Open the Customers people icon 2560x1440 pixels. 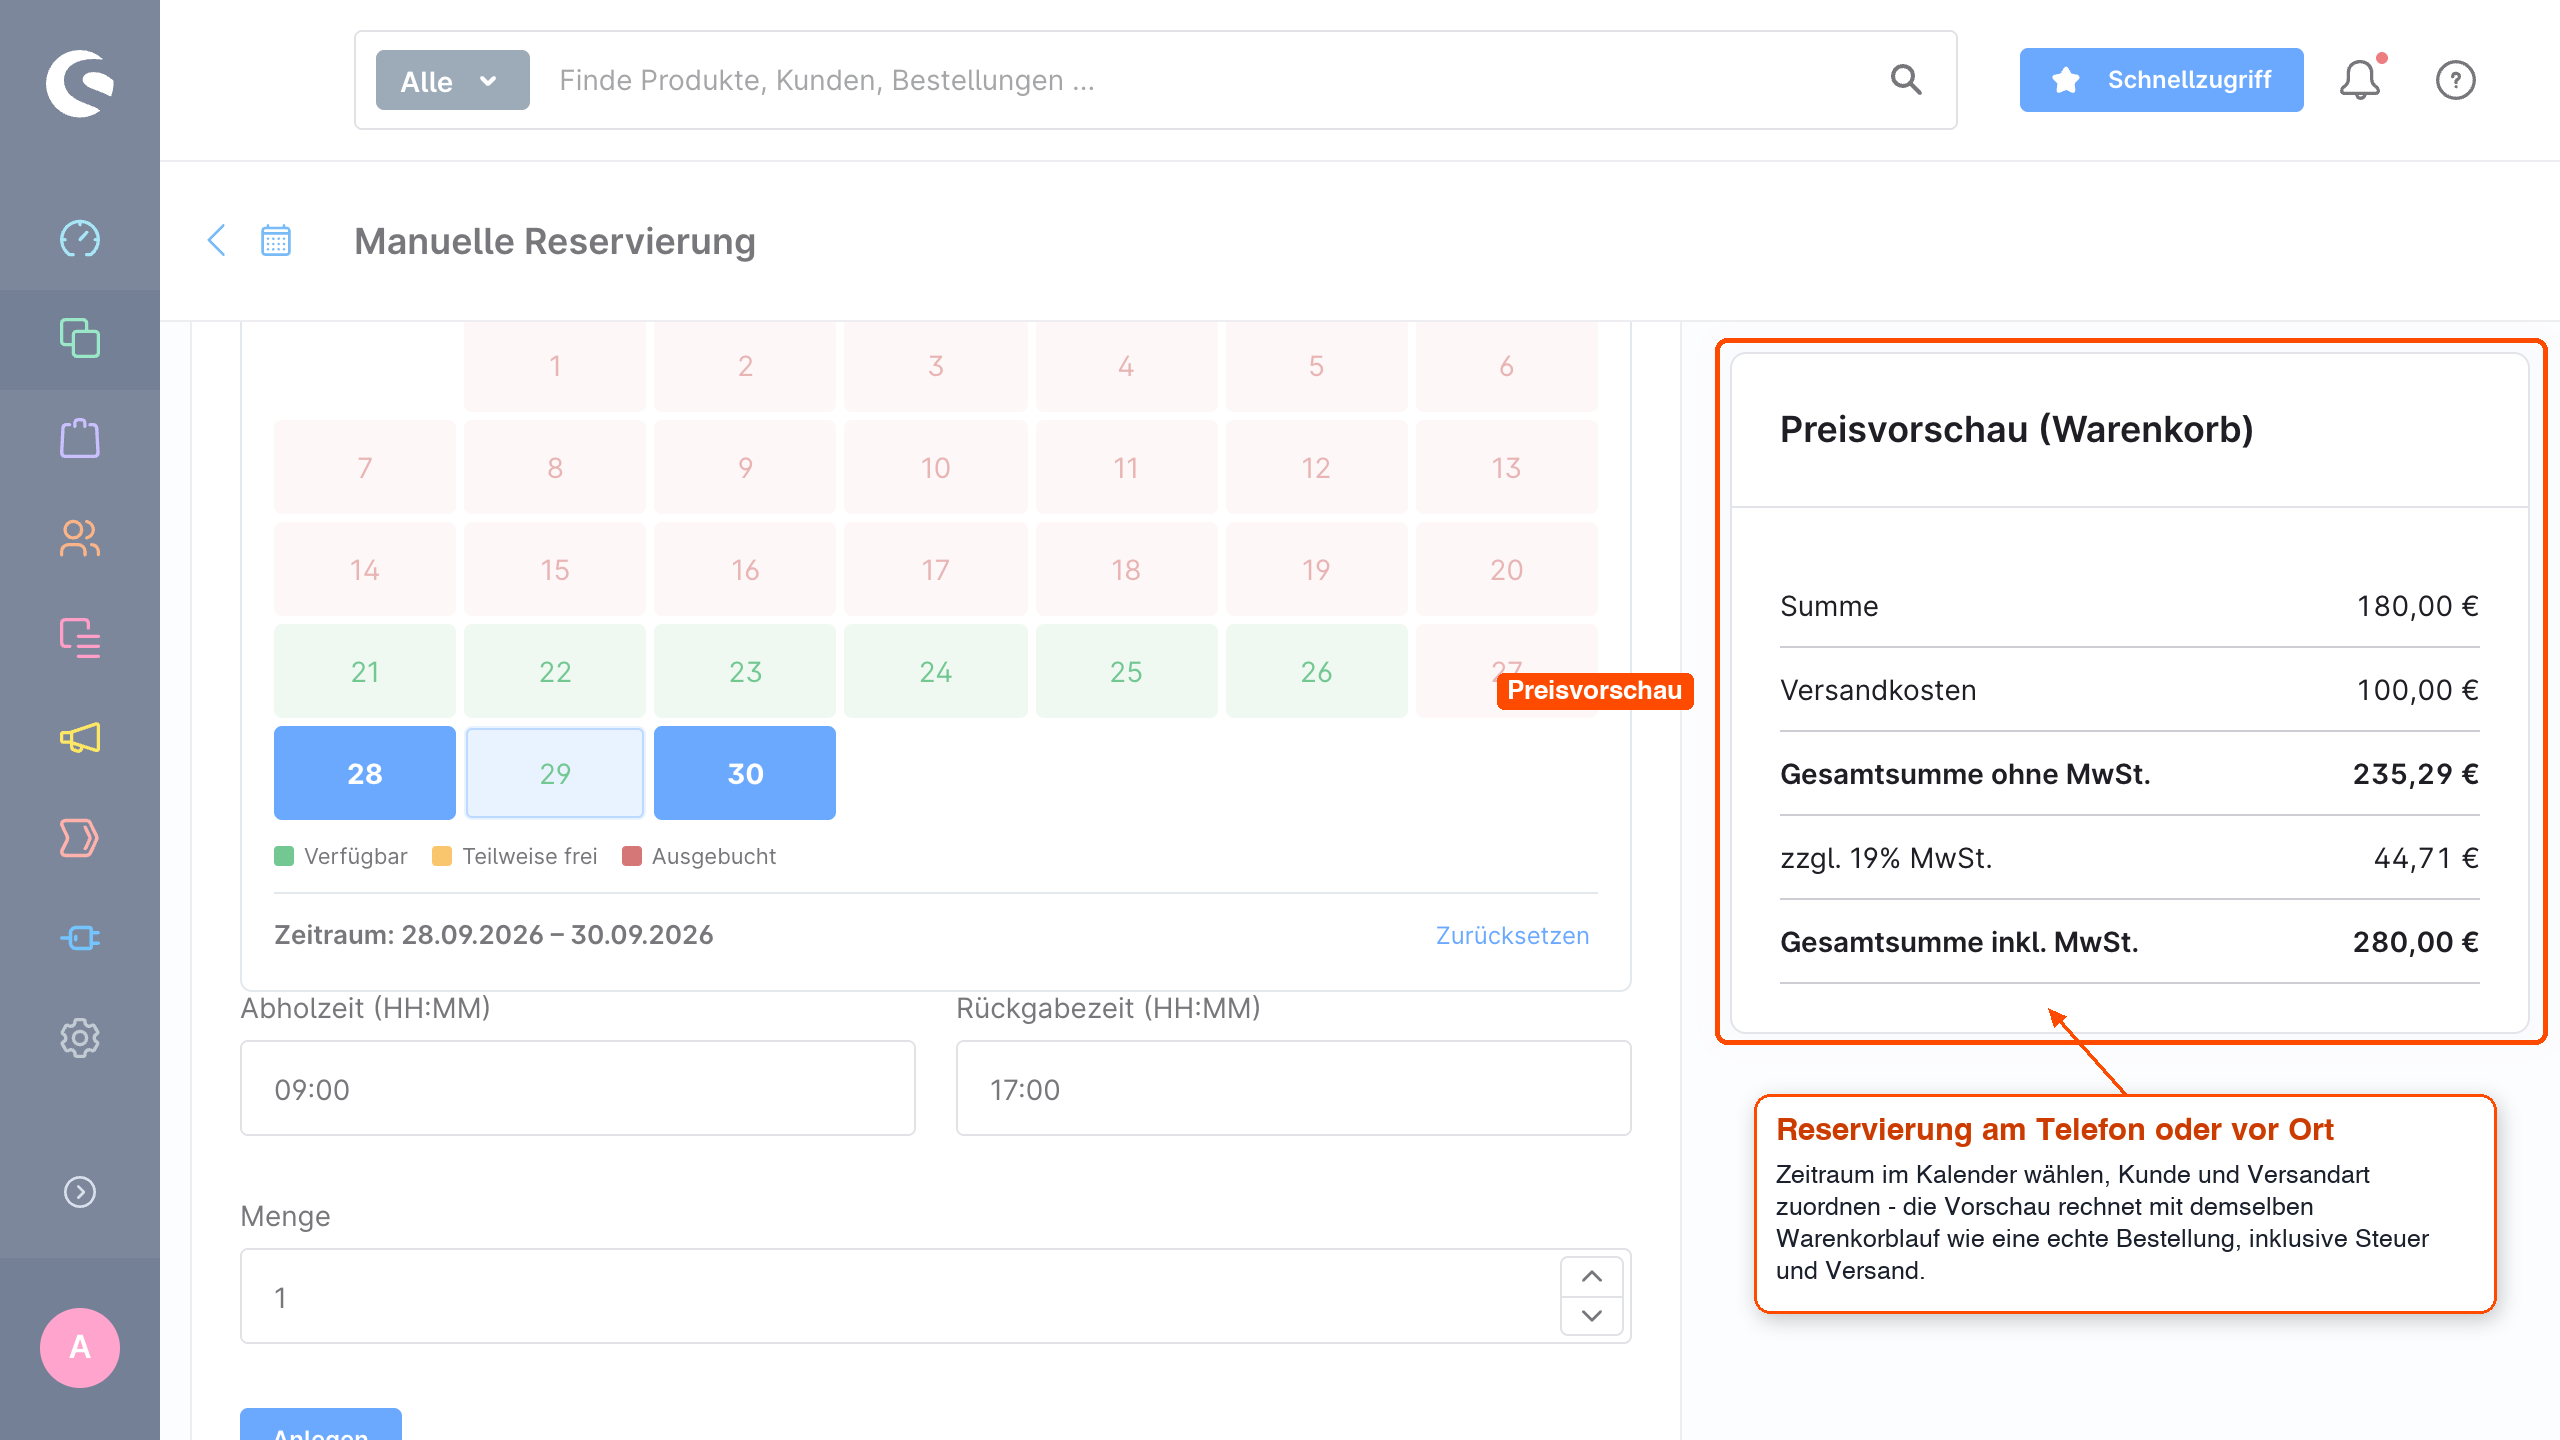(x=80, y=539)
